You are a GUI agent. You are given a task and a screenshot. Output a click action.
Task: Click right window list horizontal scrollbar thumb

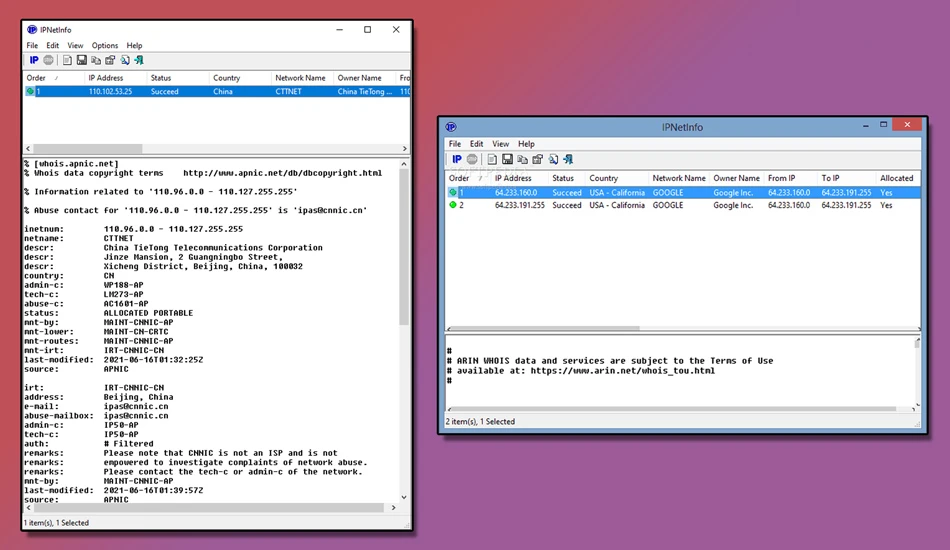[545, 329]
